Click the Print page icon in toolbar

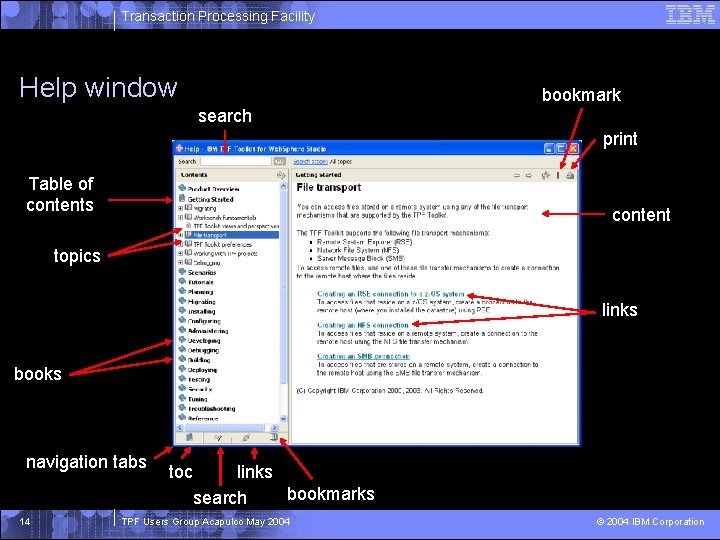(570, 175)
